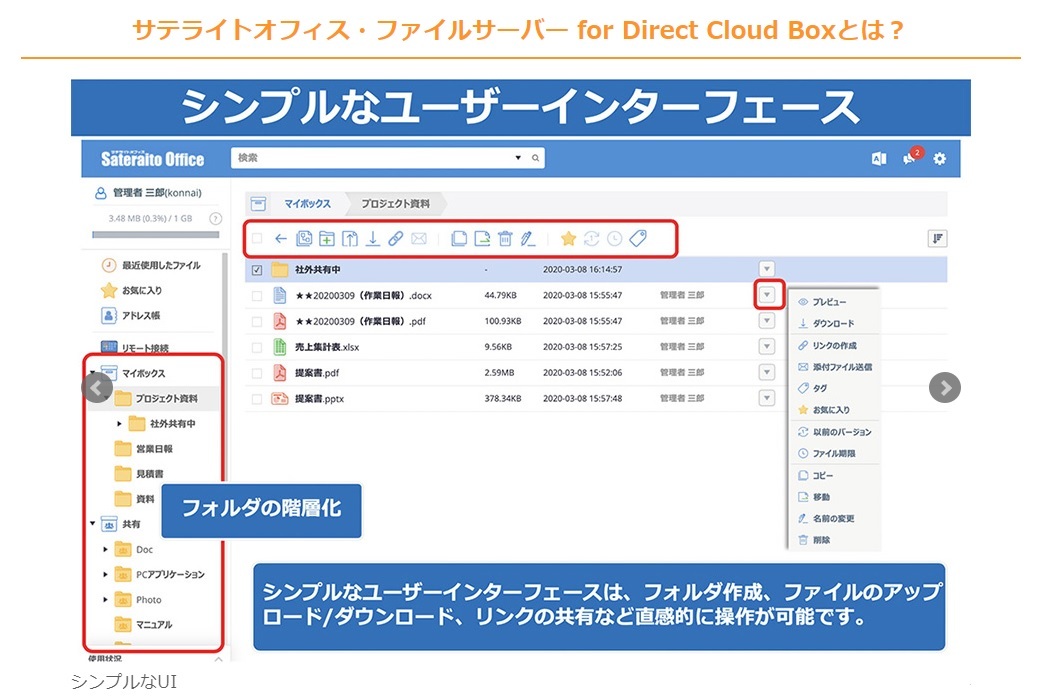1041x699 pixels.
Task: Check the box beside 売上集計表.xlsx
Action: [257, 347]
